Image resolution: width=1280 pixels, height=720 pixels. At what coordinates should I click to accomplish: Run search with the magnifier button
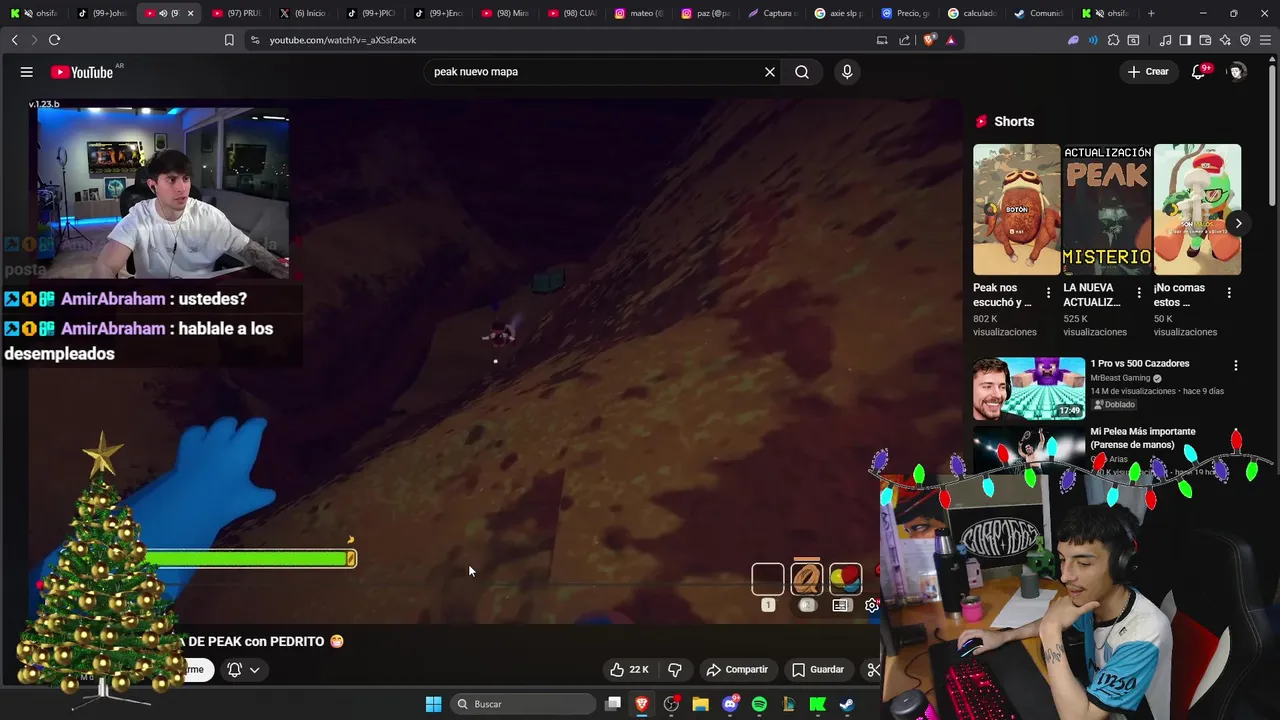(802, 72)
